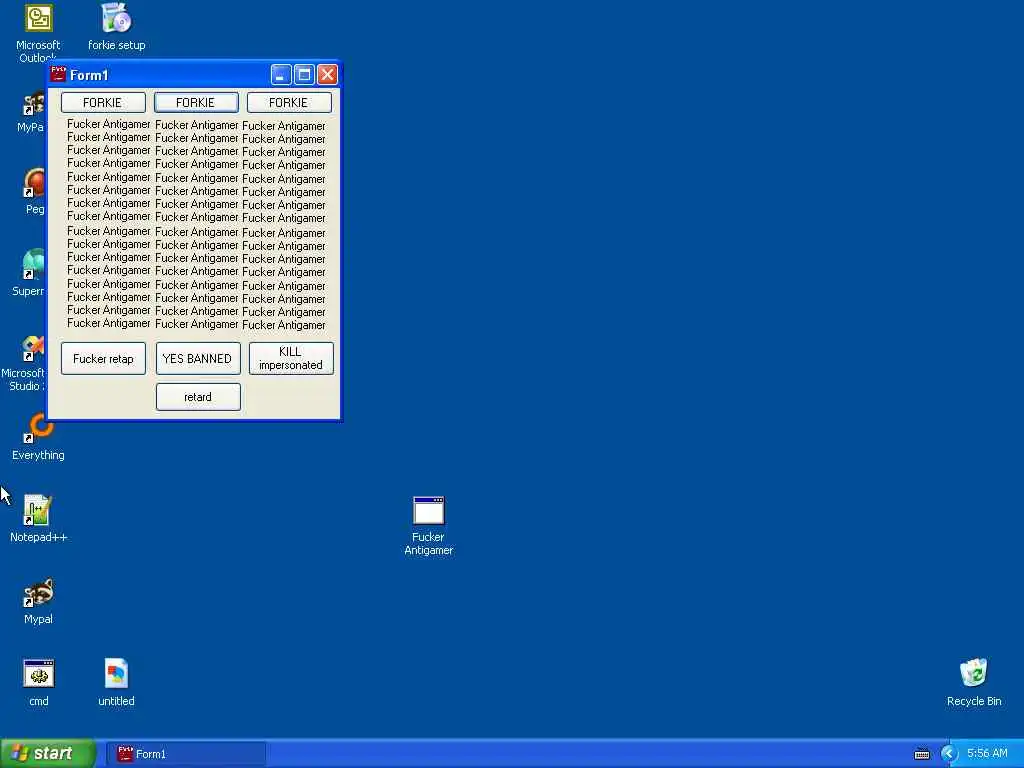The height and width of the screenshot is (768, 1024).
Task: Click the 5:56 AM clock
Action: pos(987,754)
